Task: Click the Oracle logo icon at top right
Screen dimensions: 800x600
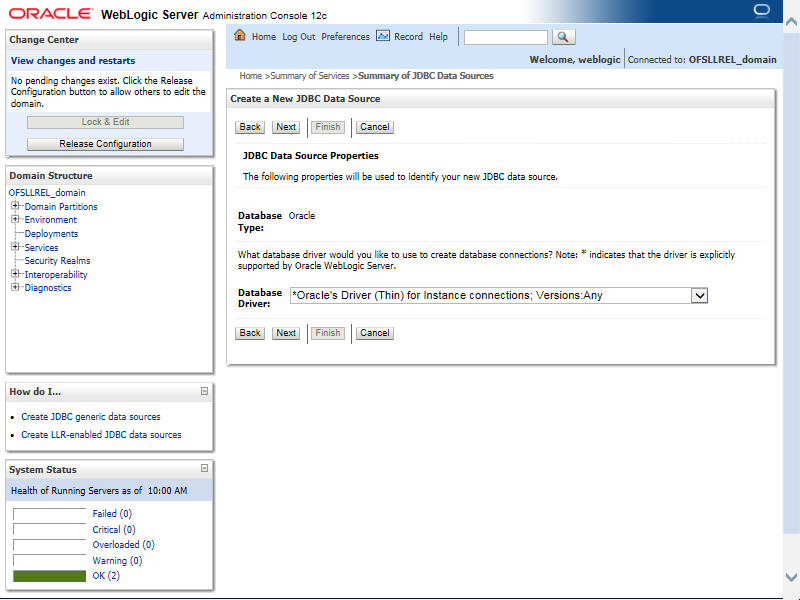Action: click(761, 11)
